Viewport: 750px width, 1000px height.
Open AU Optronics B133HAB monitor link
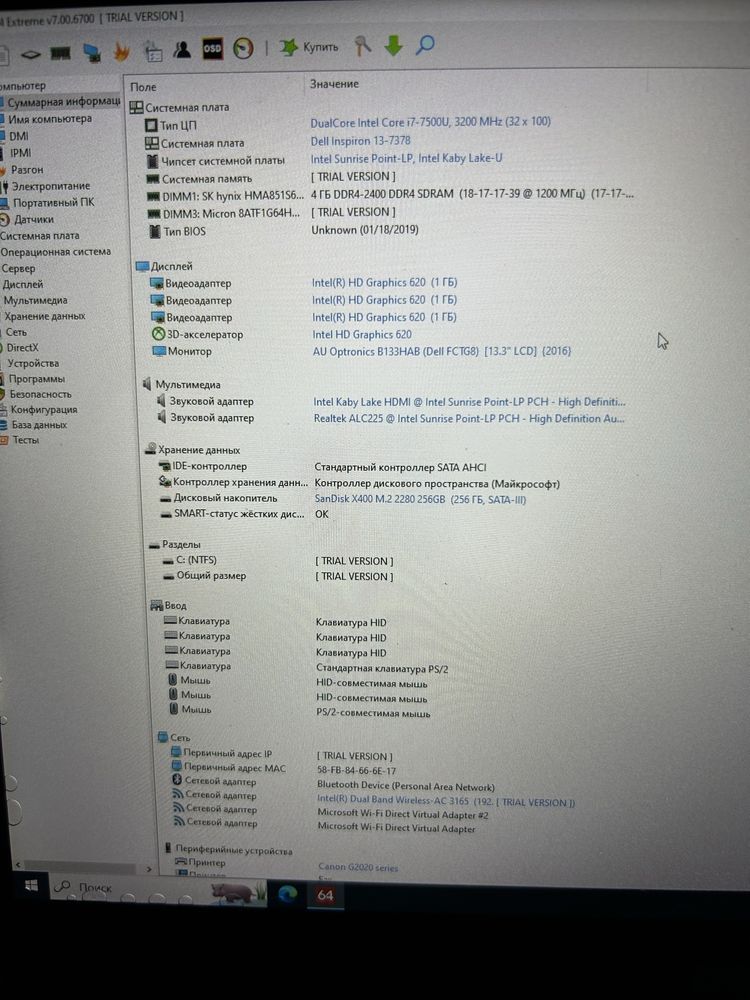pyautogui.click(x=442, y=351)
